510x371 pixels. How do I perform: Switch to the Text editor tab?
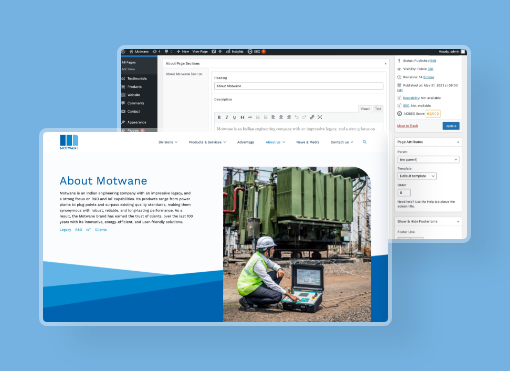378,109
